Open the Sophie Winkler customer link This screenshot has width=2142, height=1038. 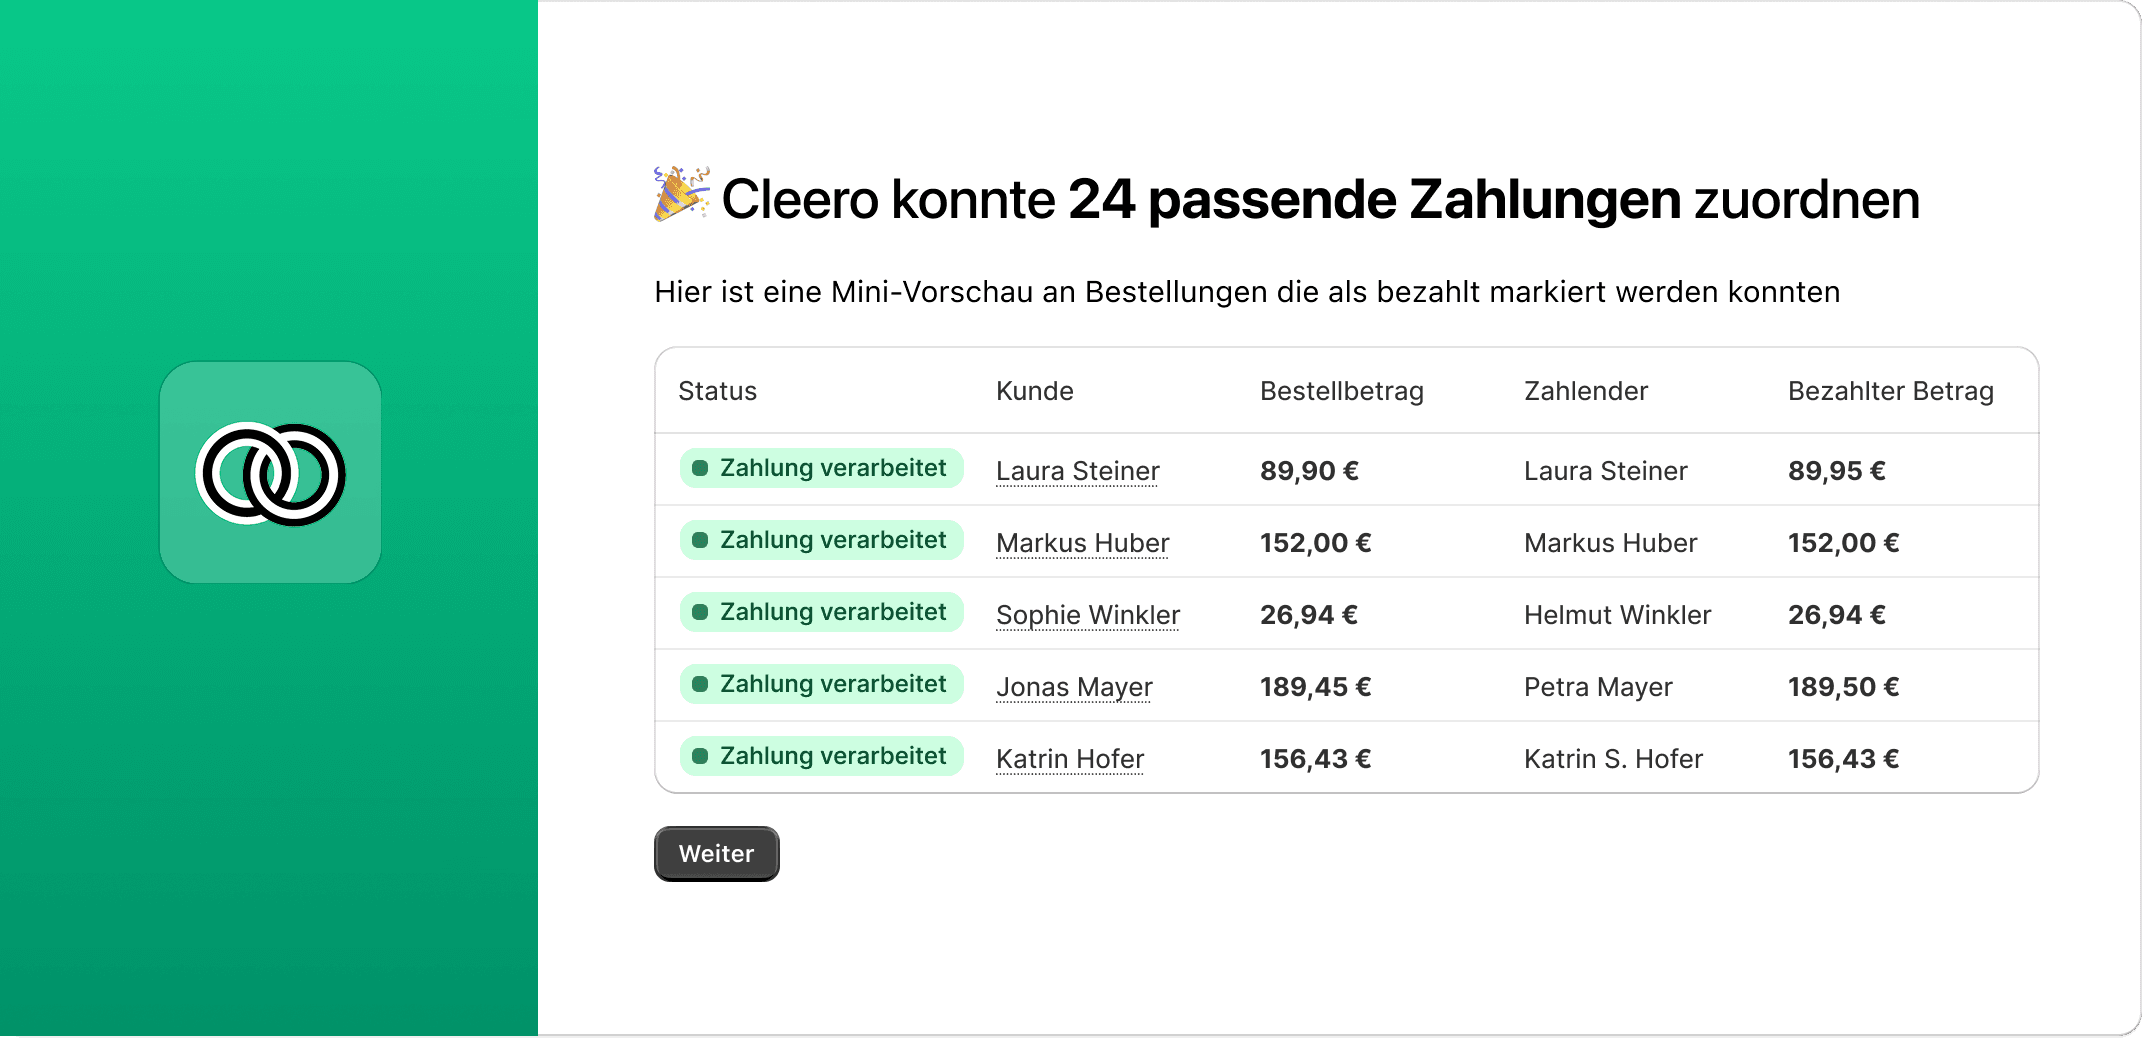pos(1087,614)
